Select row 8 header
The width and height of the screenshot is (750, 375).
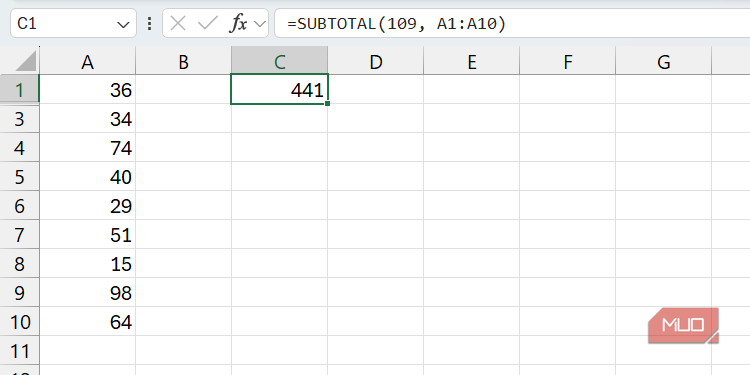tap(19, 264)
